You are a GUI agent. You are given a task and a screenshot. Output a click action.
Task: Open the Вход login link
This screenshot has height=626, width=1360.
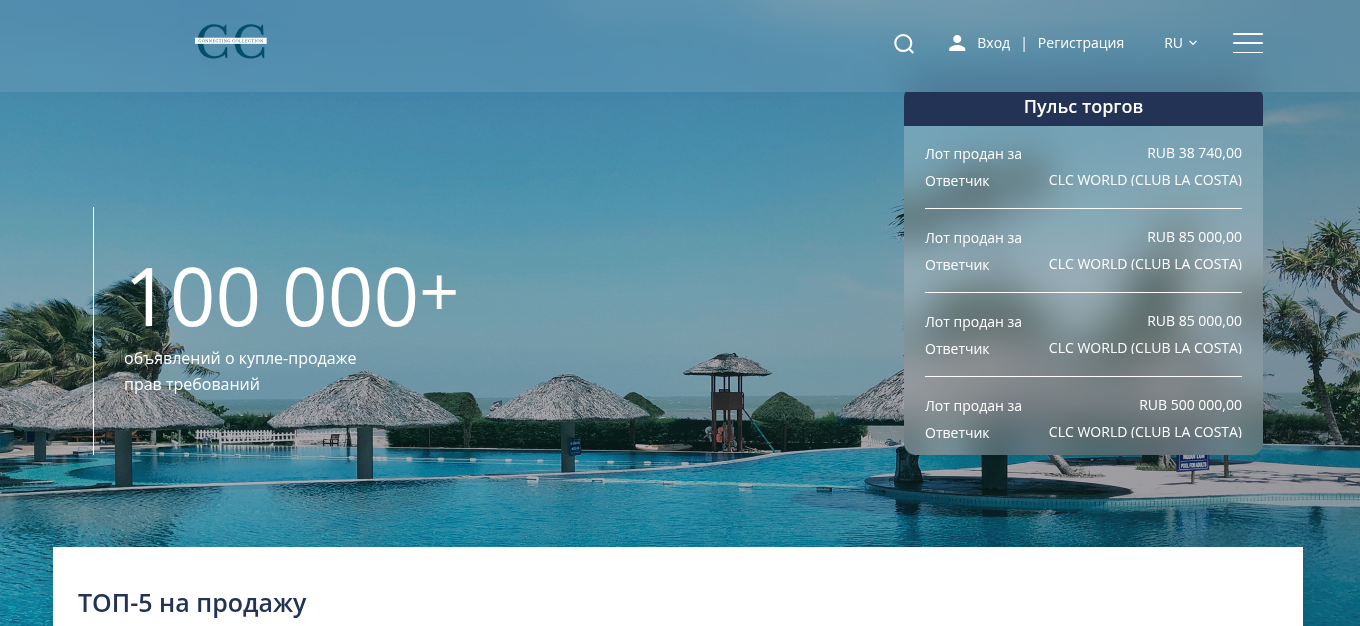pos(993,43)
